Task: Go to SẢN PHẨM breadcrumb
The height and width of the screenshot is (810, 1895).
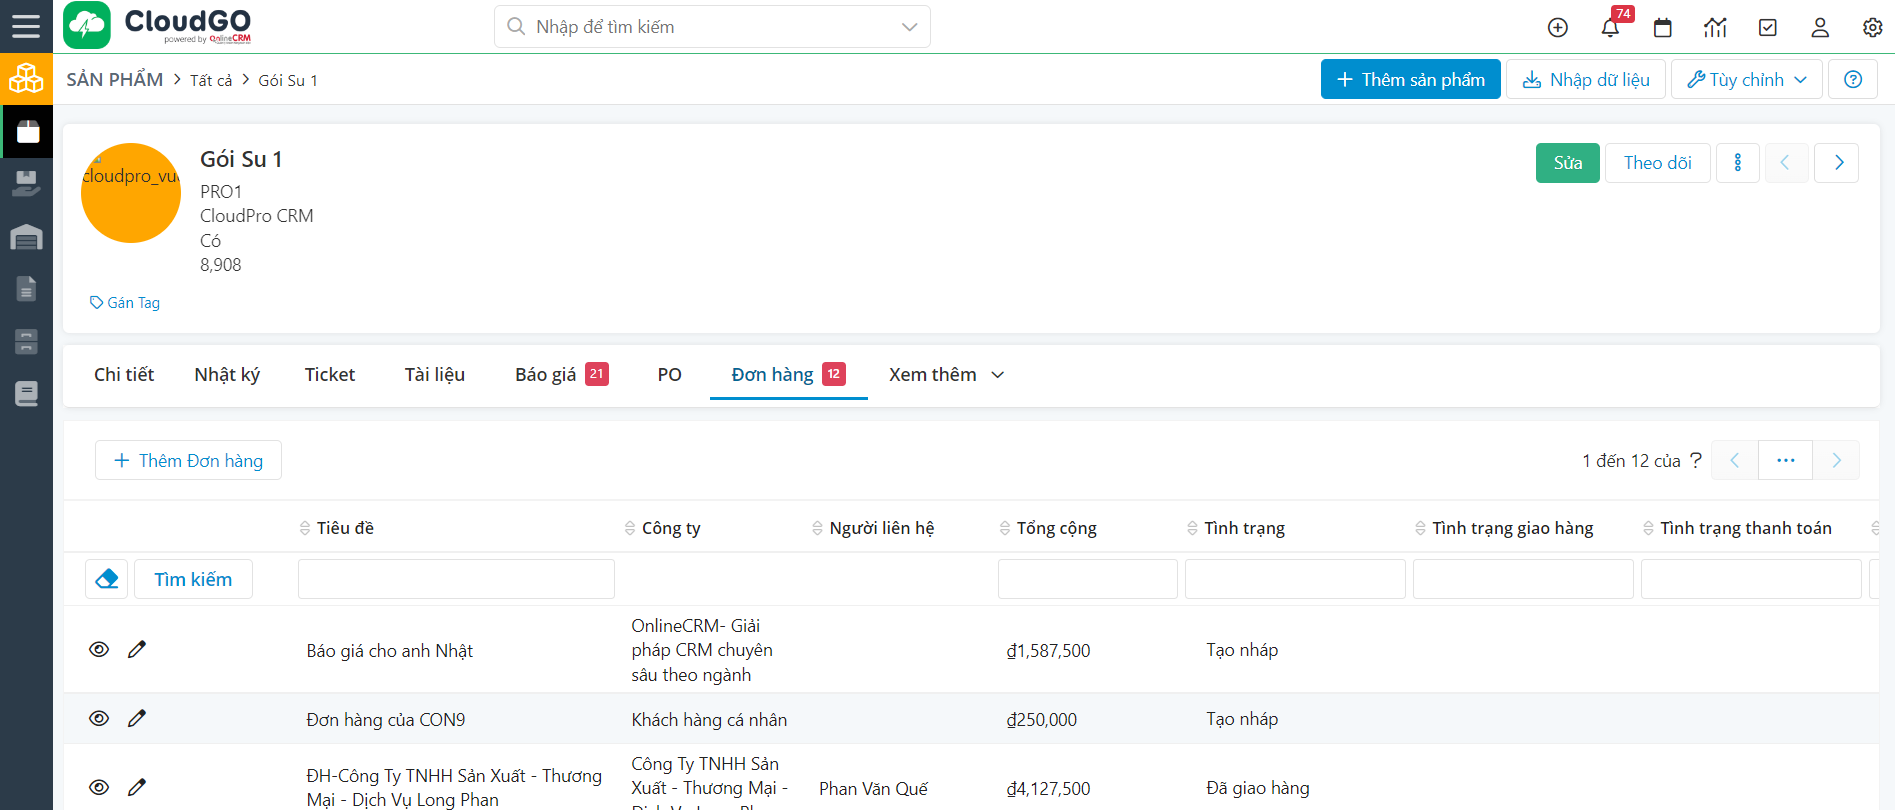Action: [x=115, y=79]
